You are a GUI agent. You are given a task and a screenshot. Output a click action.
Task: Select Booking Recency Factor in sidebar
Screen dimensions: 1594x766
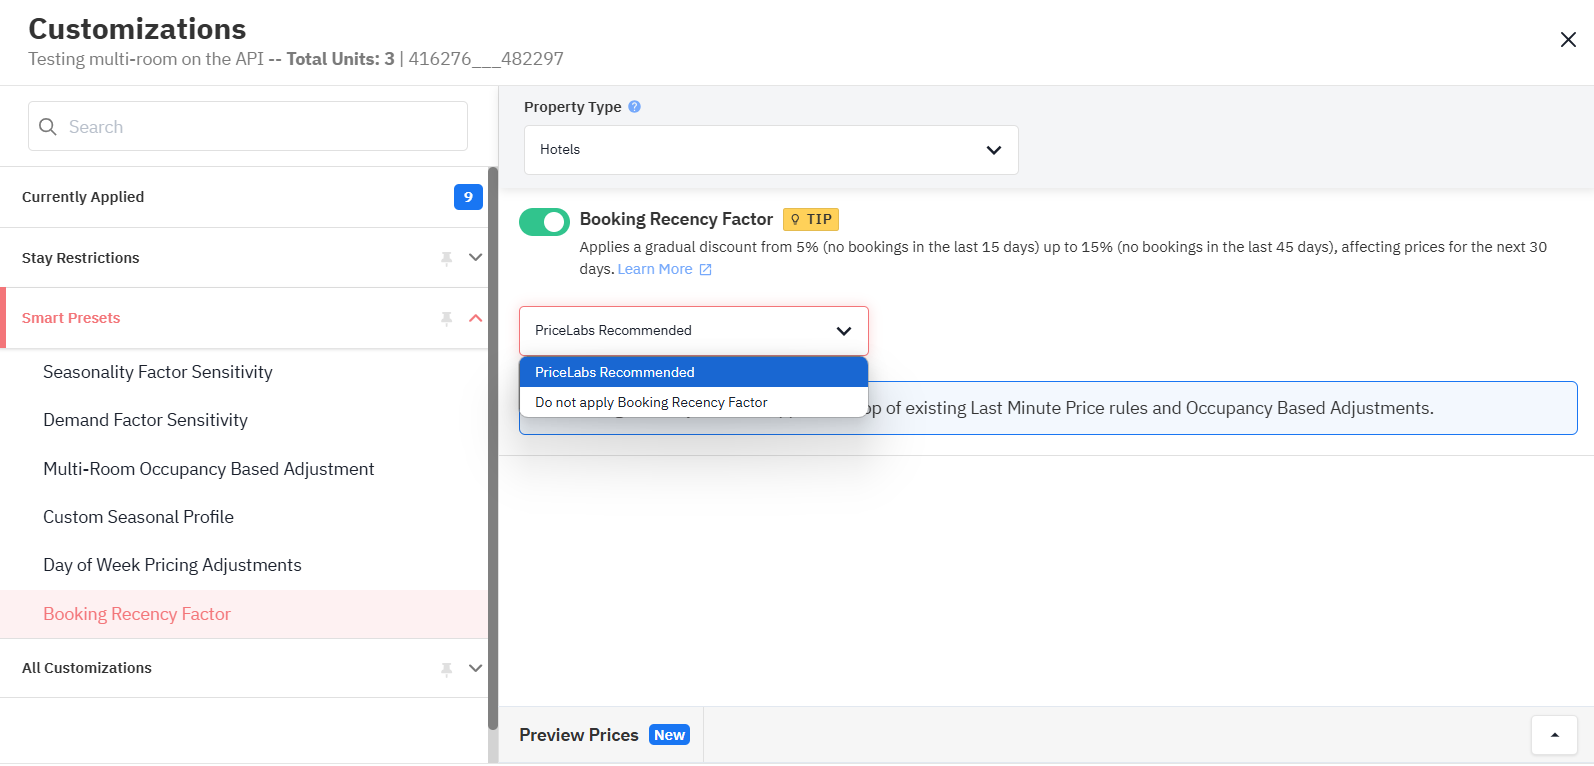[x=244, y=614]
